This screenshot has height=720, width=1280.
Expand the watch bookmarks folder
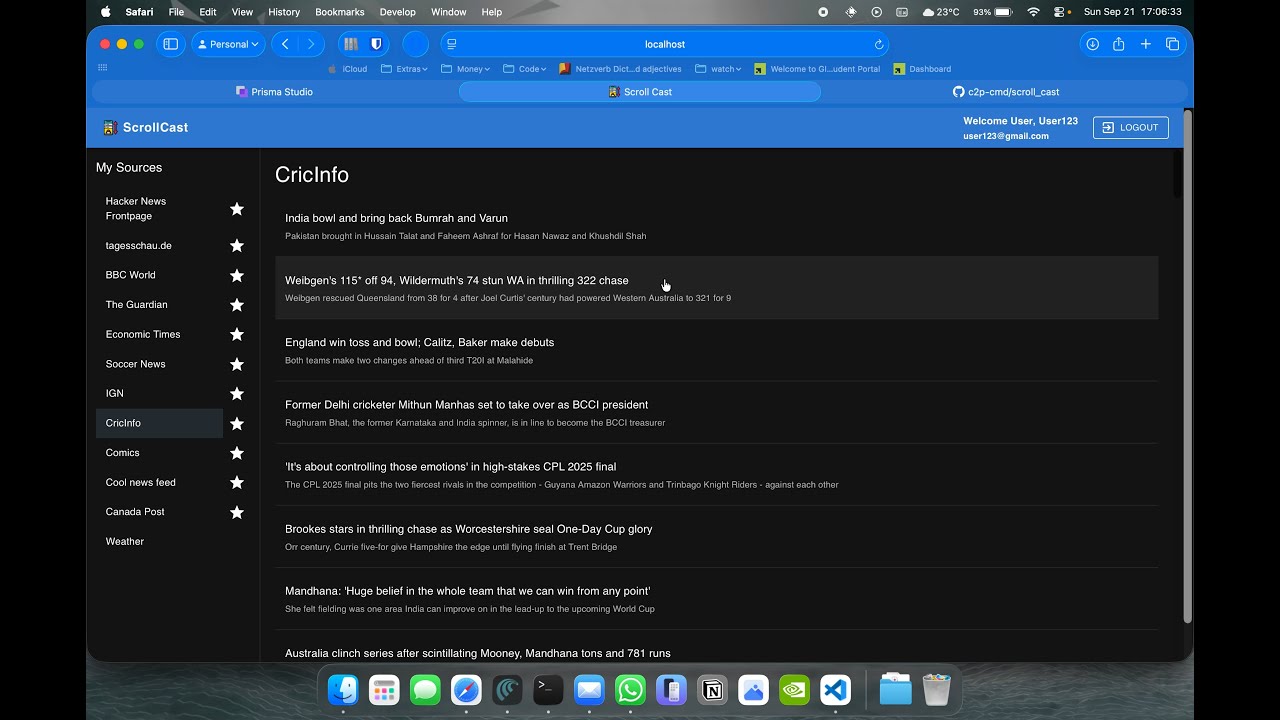(x=720, y=68)
